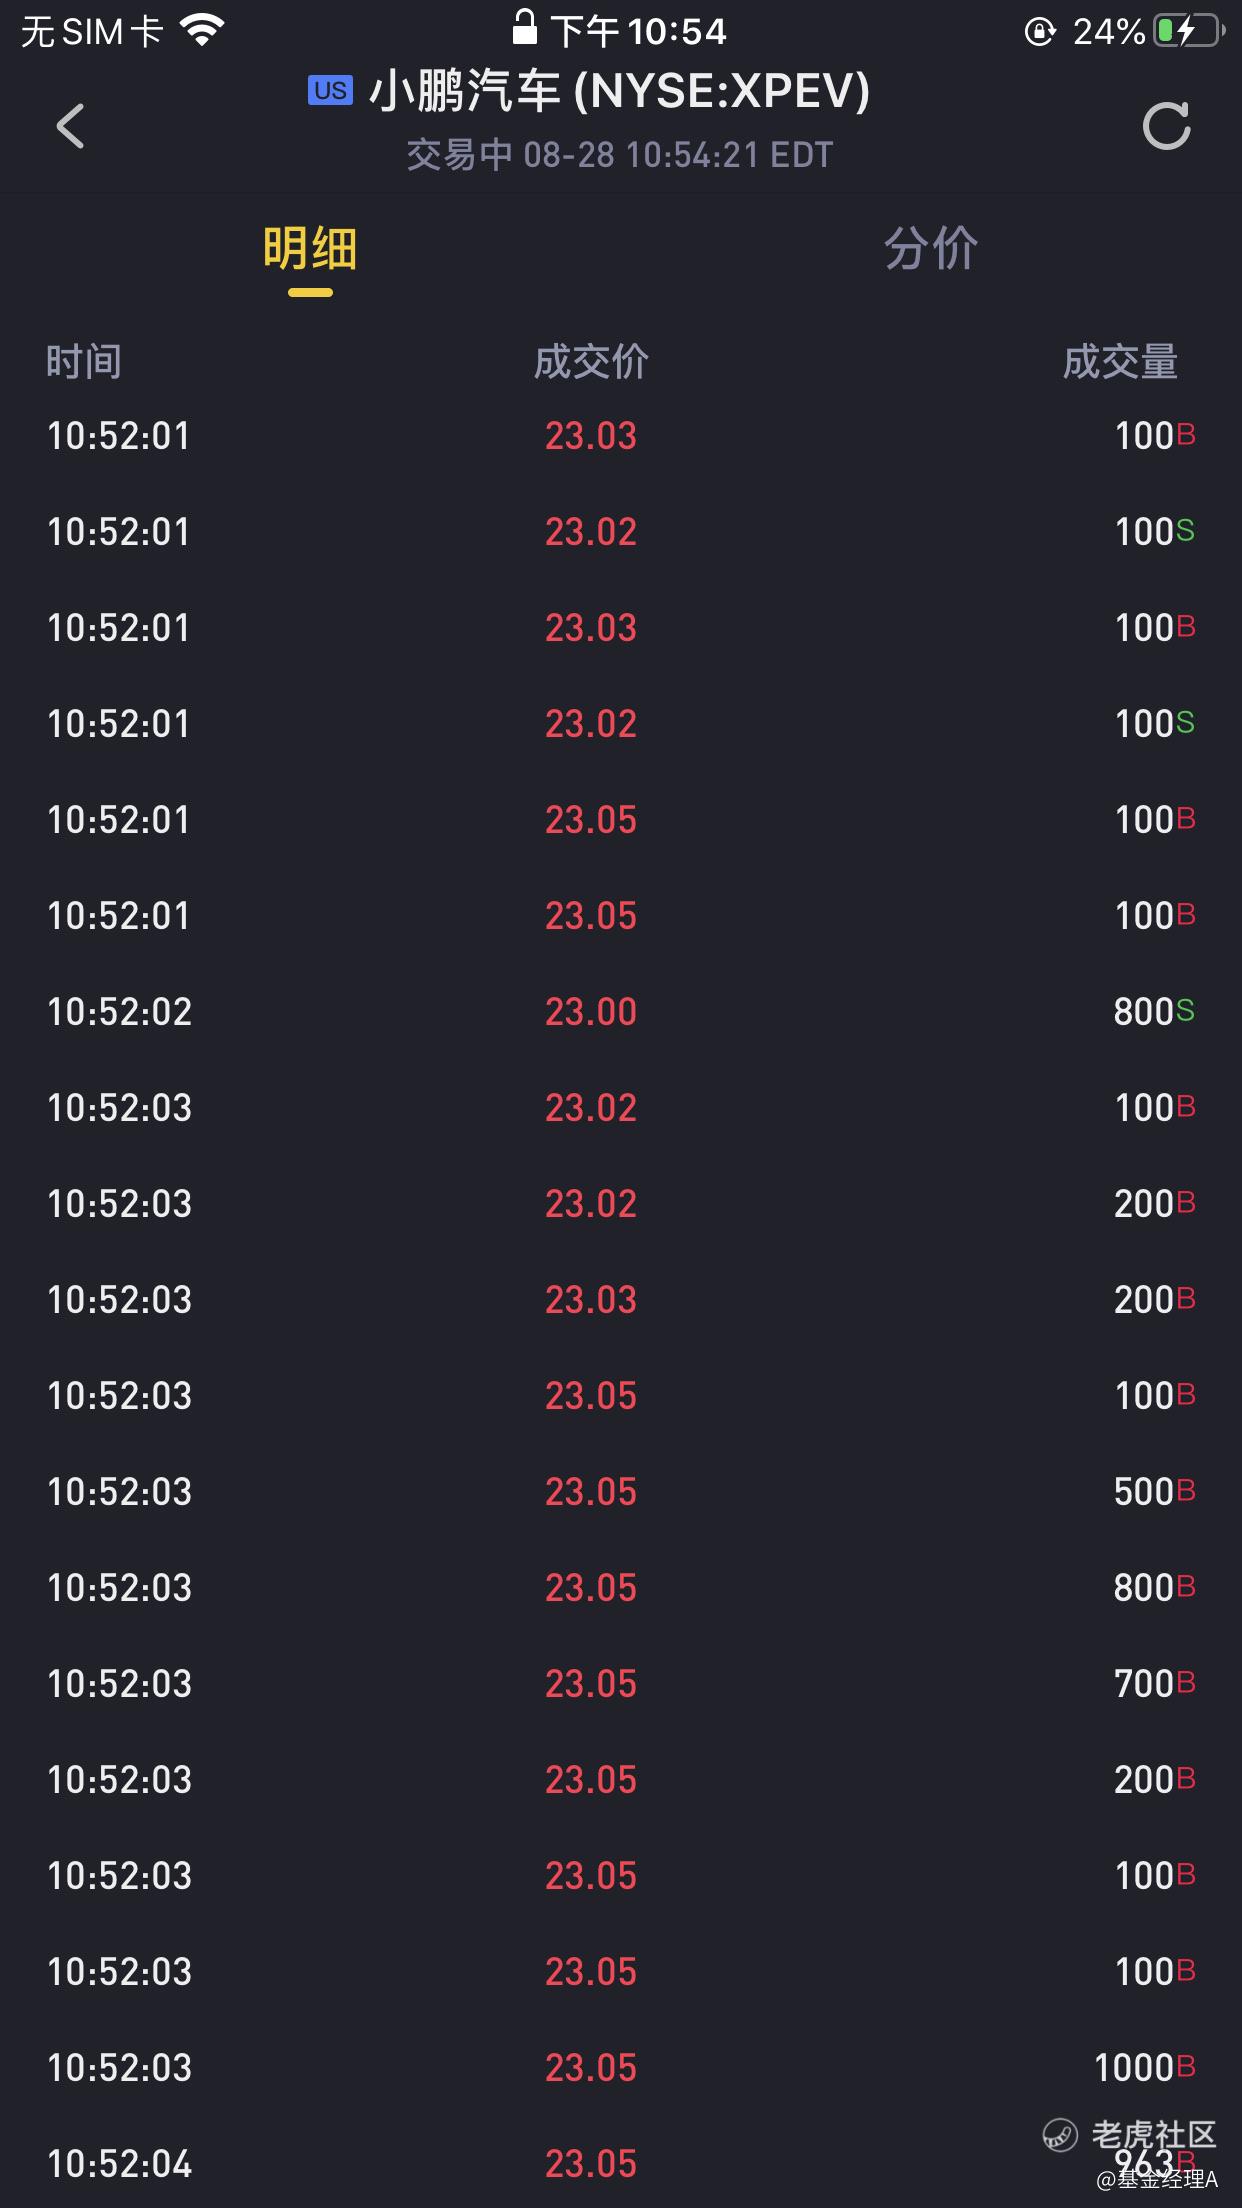1242x2208 pixels.
Task: Tap the padlock icon beside the clock
Action: [x=524, y=27]
